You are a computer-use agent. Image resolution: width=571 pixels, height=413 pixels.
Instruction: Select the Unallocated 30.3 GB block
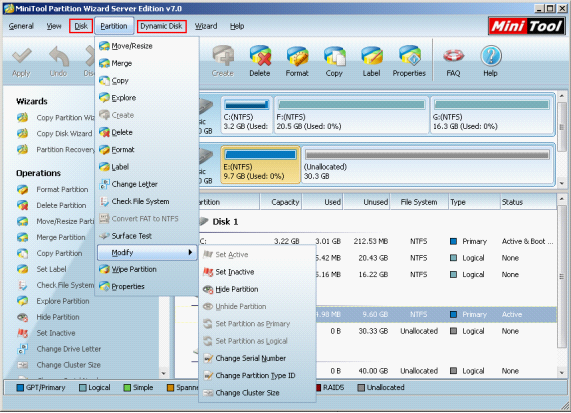(x=428, y=164)
